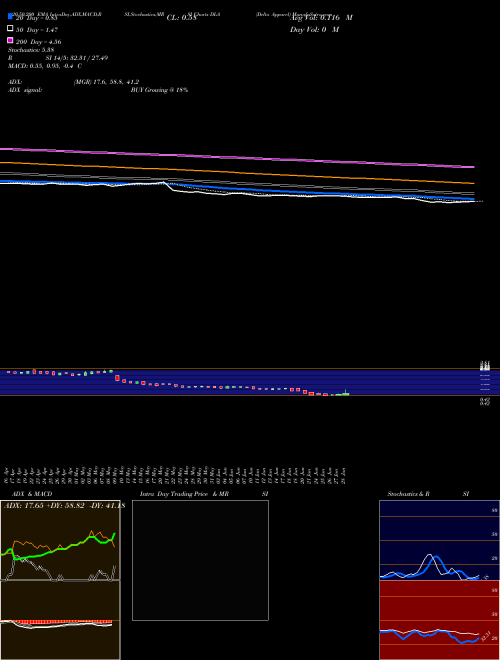Open the red RSI chart panel
The image size is (500, 660).
[439, 620]
